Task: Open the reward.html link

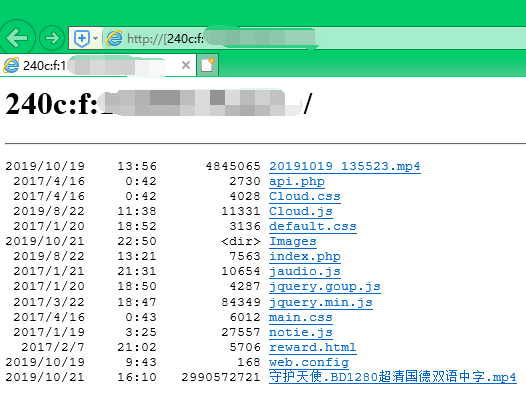Action: point(313,347)
